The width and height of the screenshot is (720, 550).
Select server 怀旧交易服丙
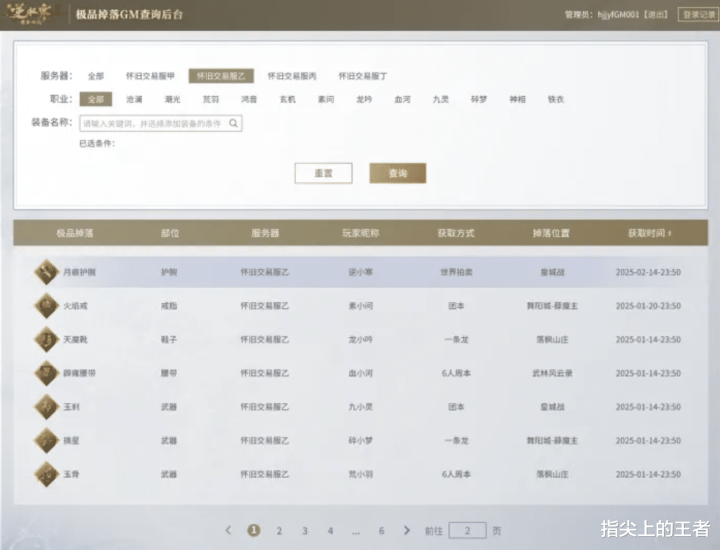(x=292, y=76)
